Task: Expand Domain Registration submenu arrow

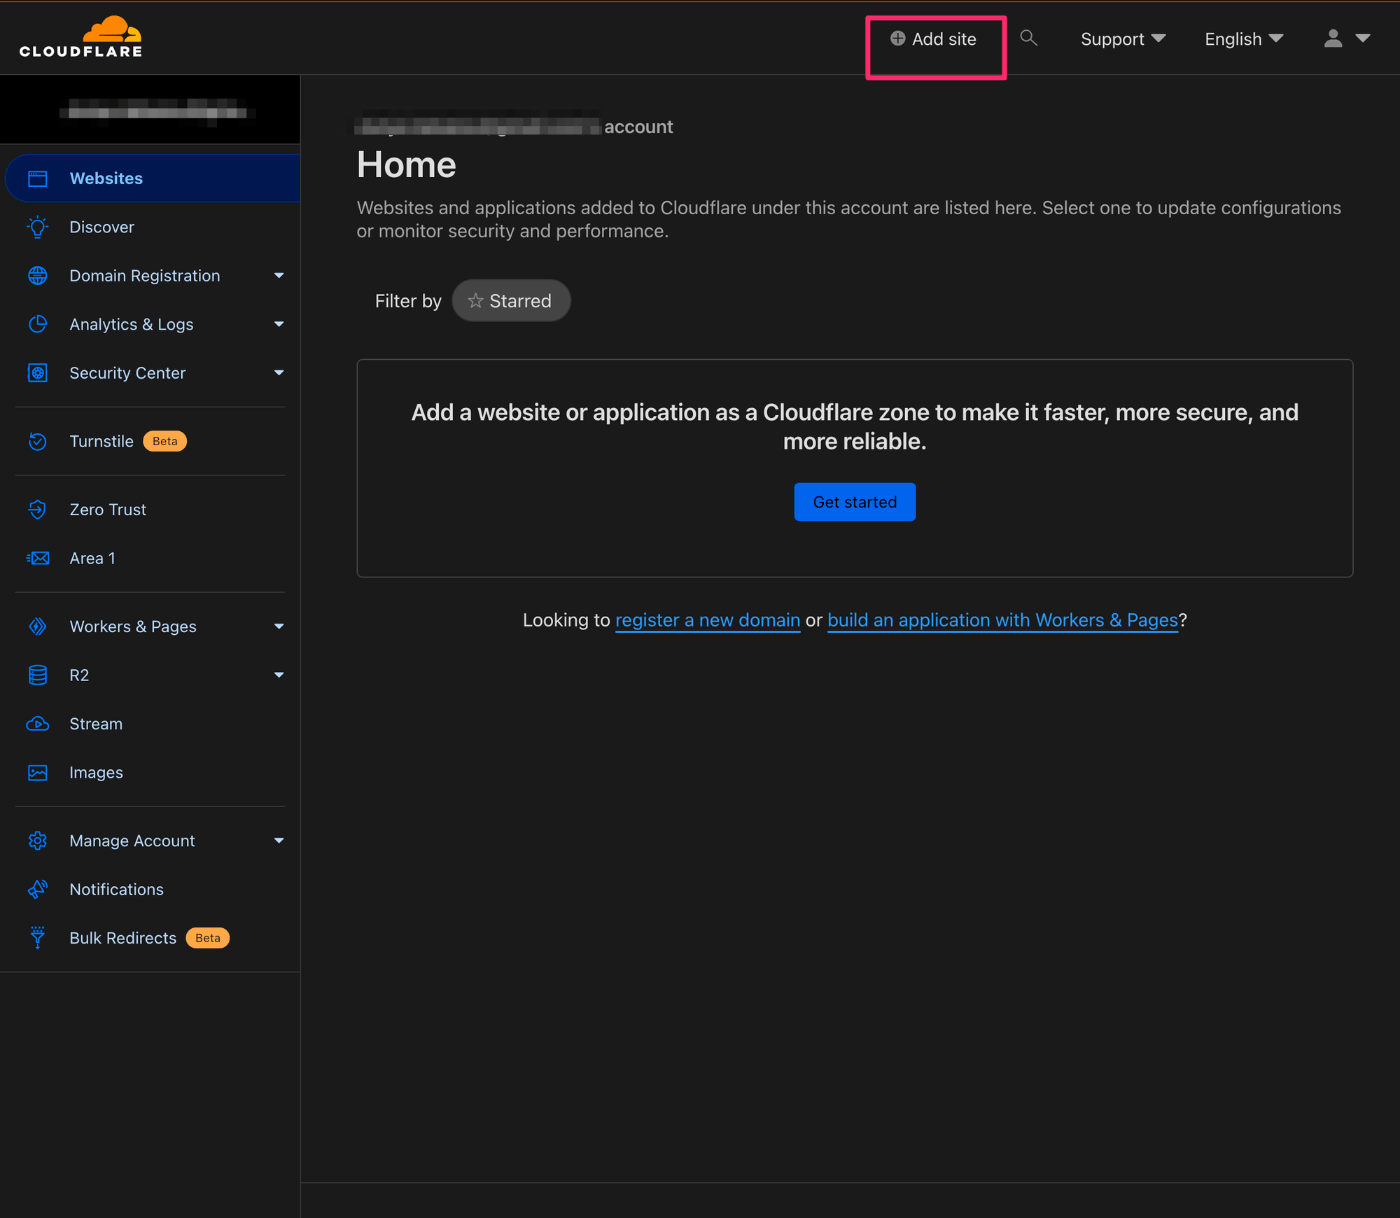Action: point(279,276)
